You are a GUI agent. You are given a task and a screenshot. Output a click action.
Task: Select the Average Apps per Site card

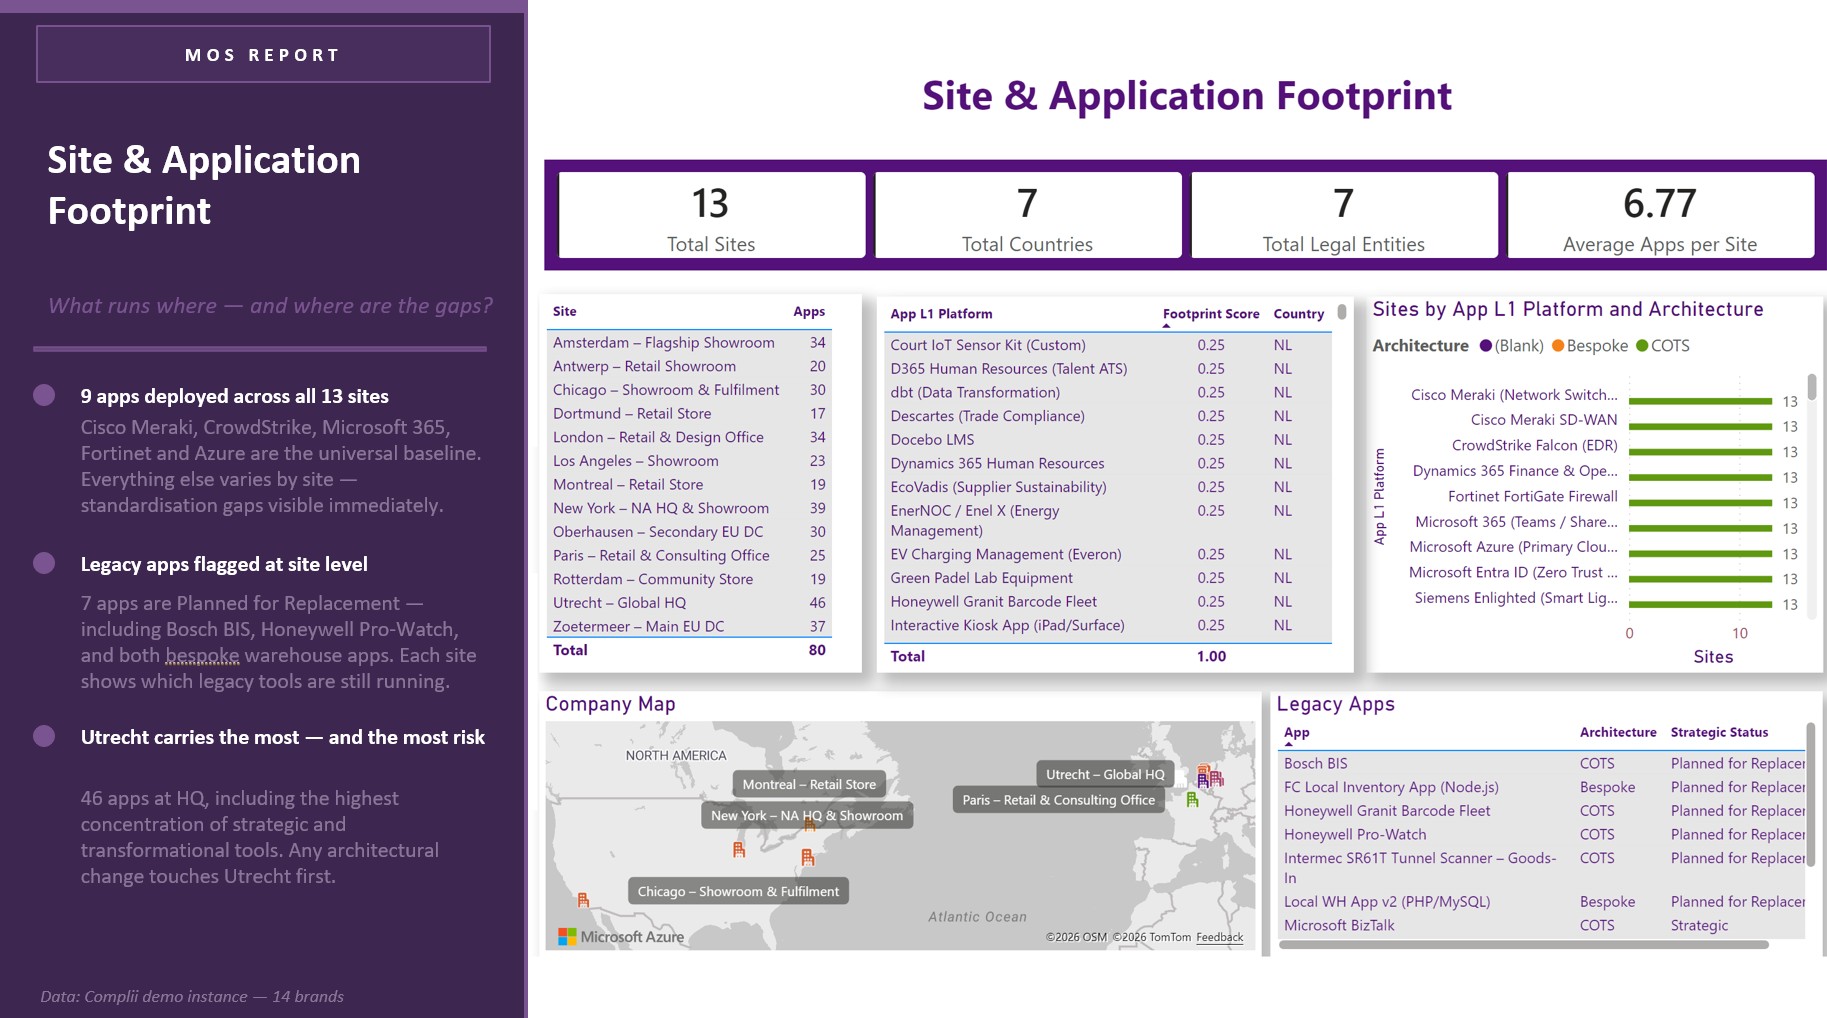1660,215
